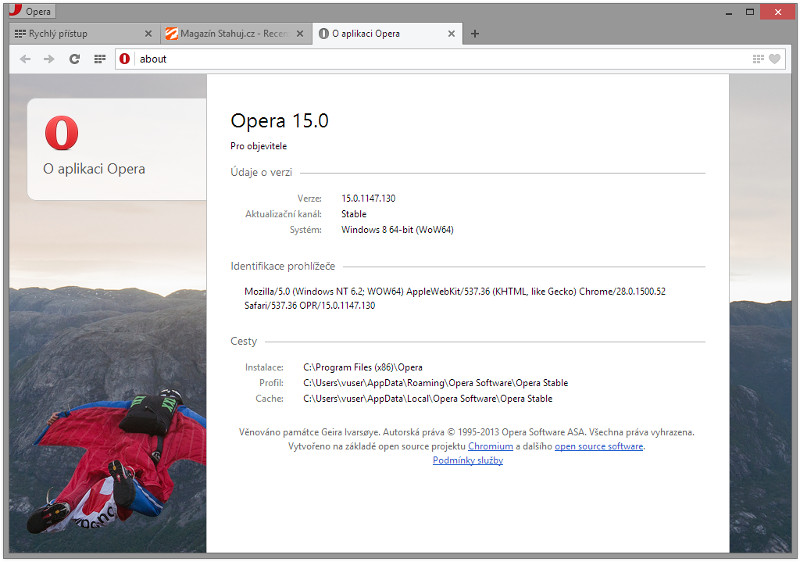This screenshot has height=562, width=800.
Task: Click the Opera 15.0 heading
Action: tap(280, 121)
